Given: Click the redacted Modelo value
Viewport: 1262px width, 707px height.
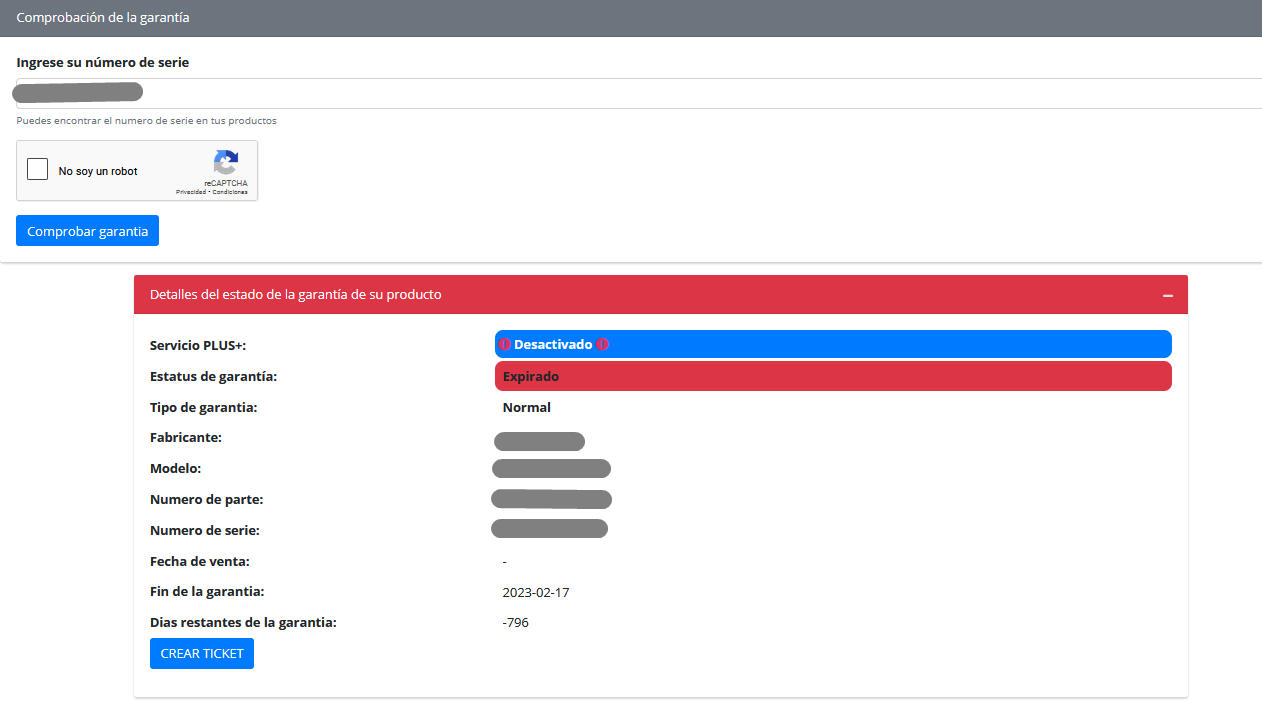Looking at the screenshot, I should click(x=551, y=469).
